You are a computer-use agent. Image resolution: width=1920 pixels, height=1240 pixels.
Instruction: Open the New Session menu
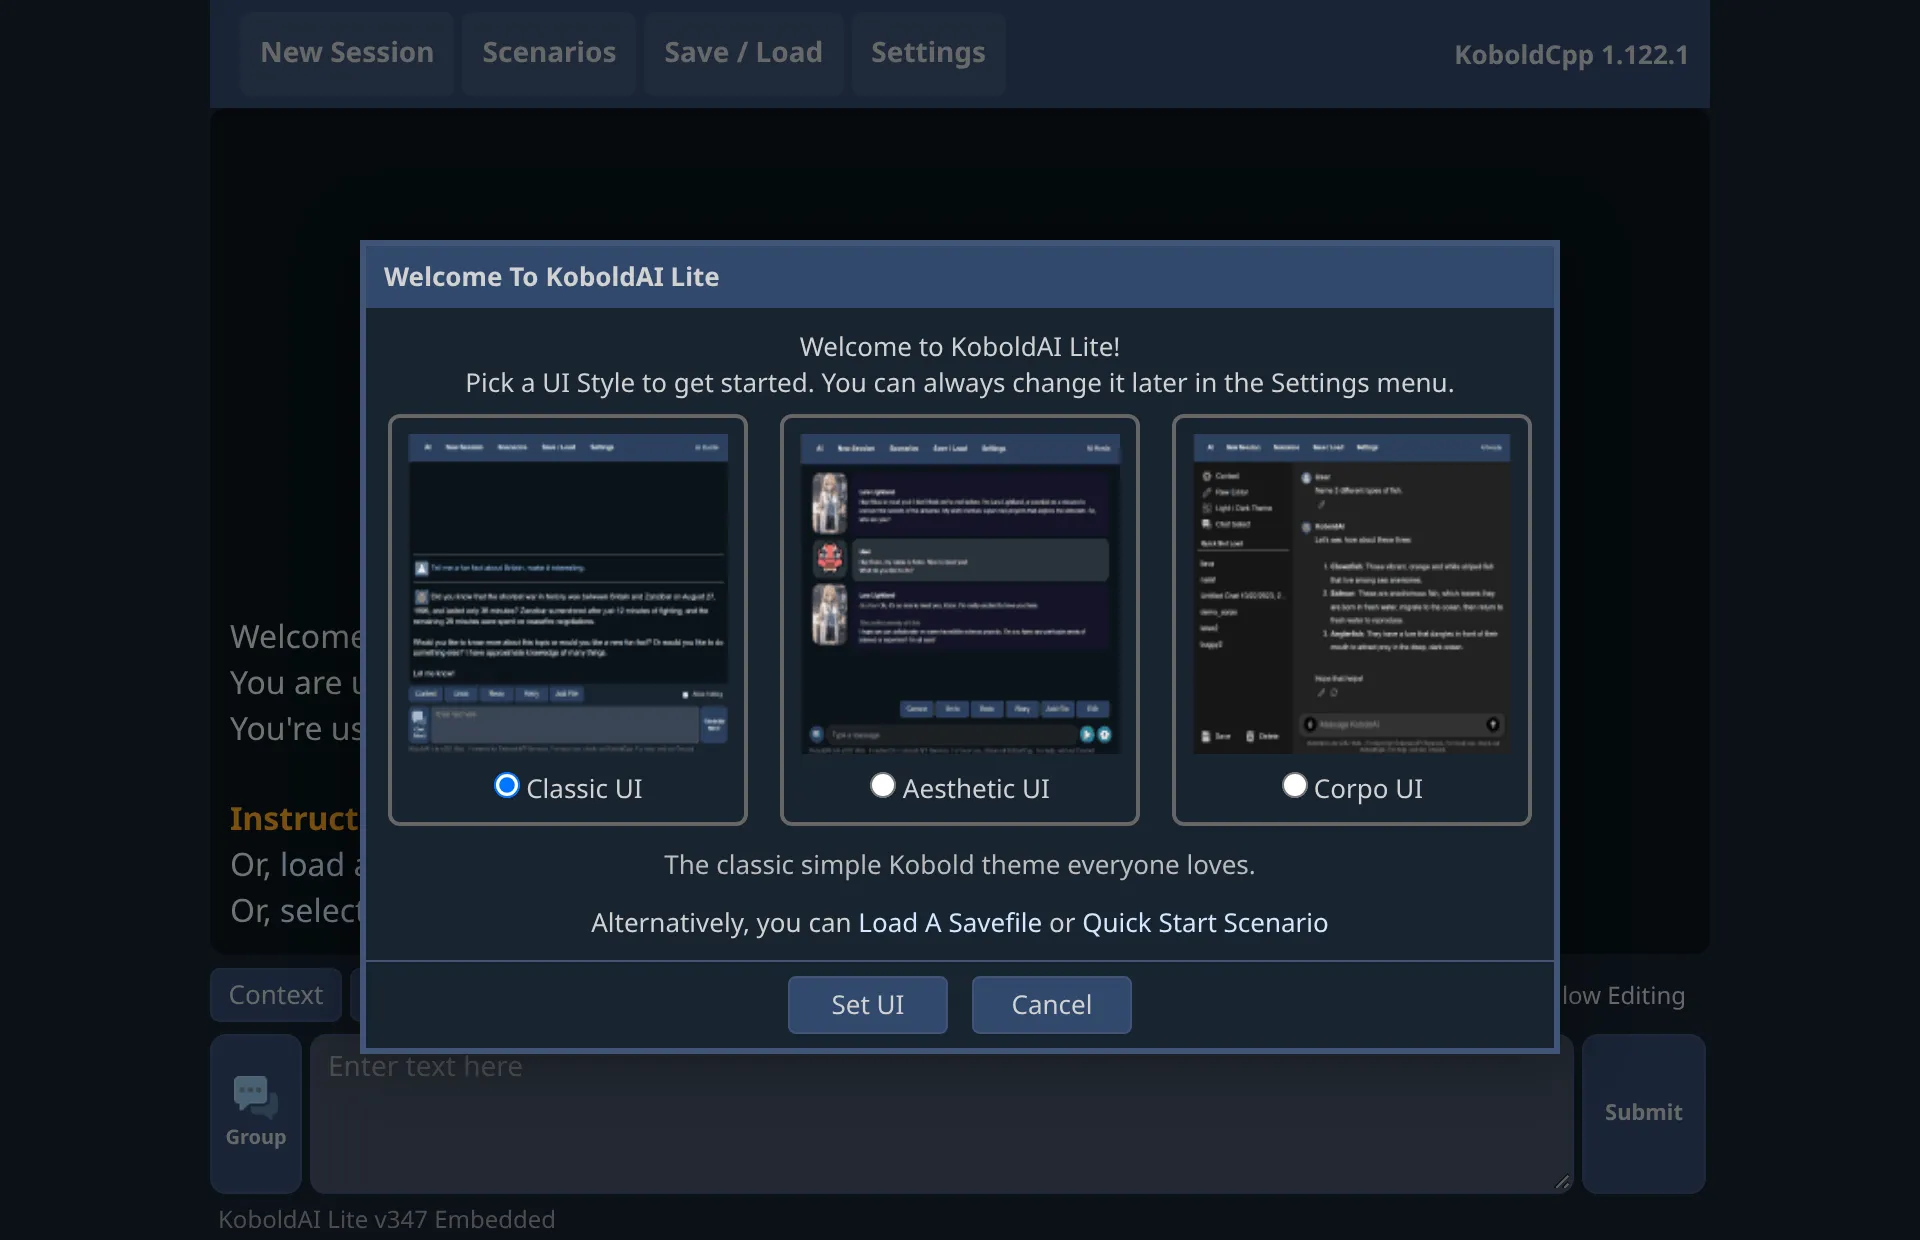pyautogui.click(x=347, y=53)
